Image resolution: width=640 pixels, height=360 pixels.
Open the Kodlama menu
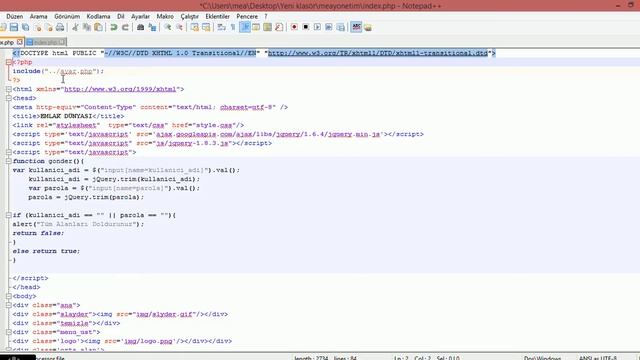(98, 16)
